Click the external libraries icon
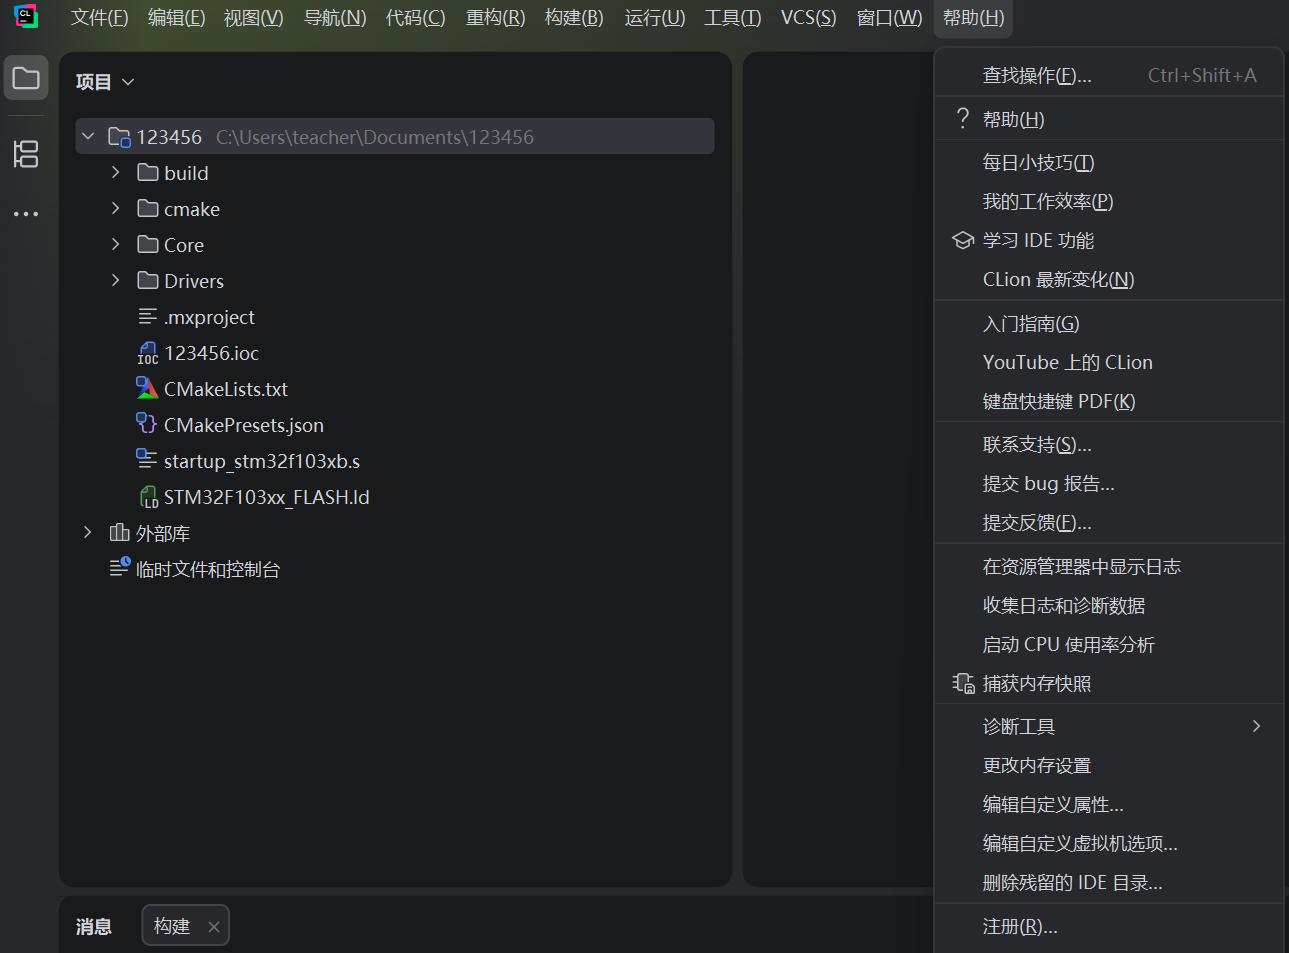Viewport: 1289px width, 953px height. pos(119,533)
